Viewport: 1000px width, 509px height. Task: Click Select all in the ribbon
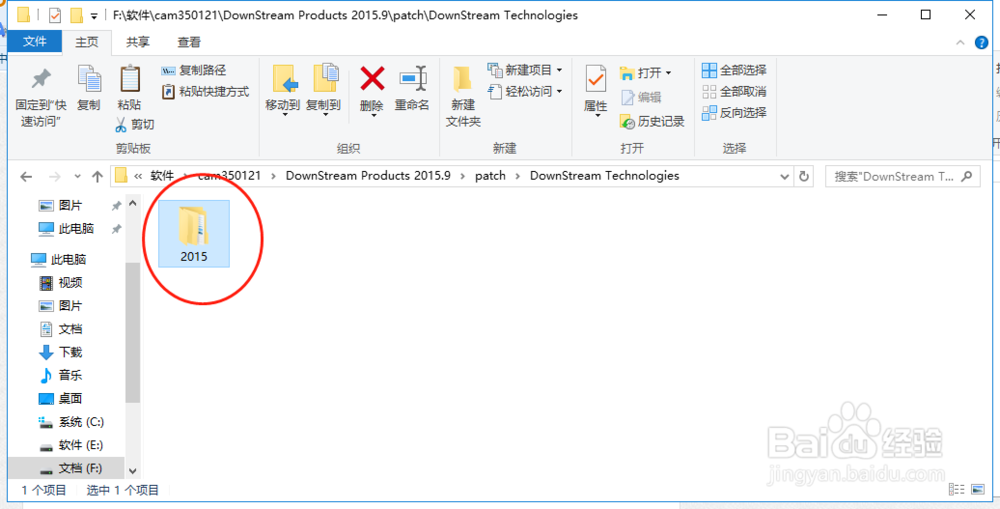click(x=734, y=70)
